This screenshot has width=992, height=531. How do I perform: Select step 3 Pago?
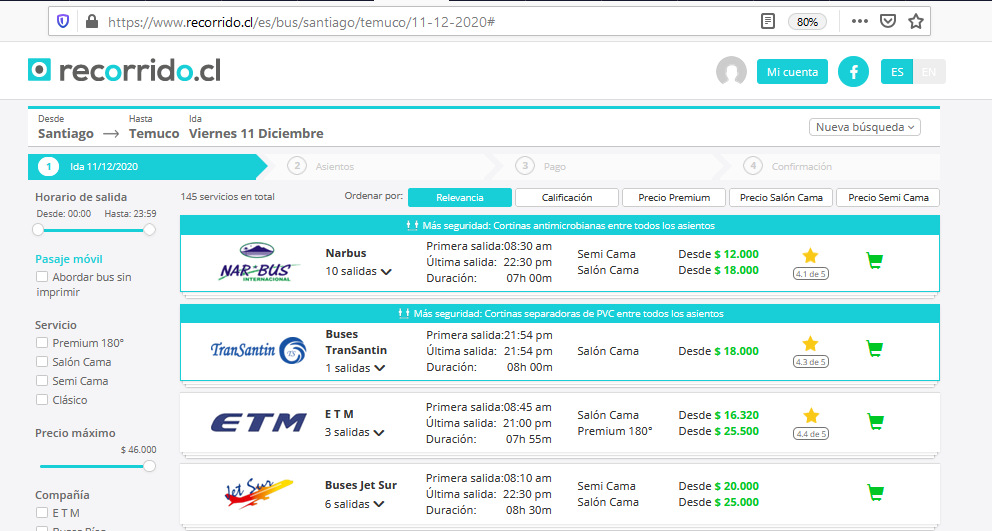click(x=540, y=166)
